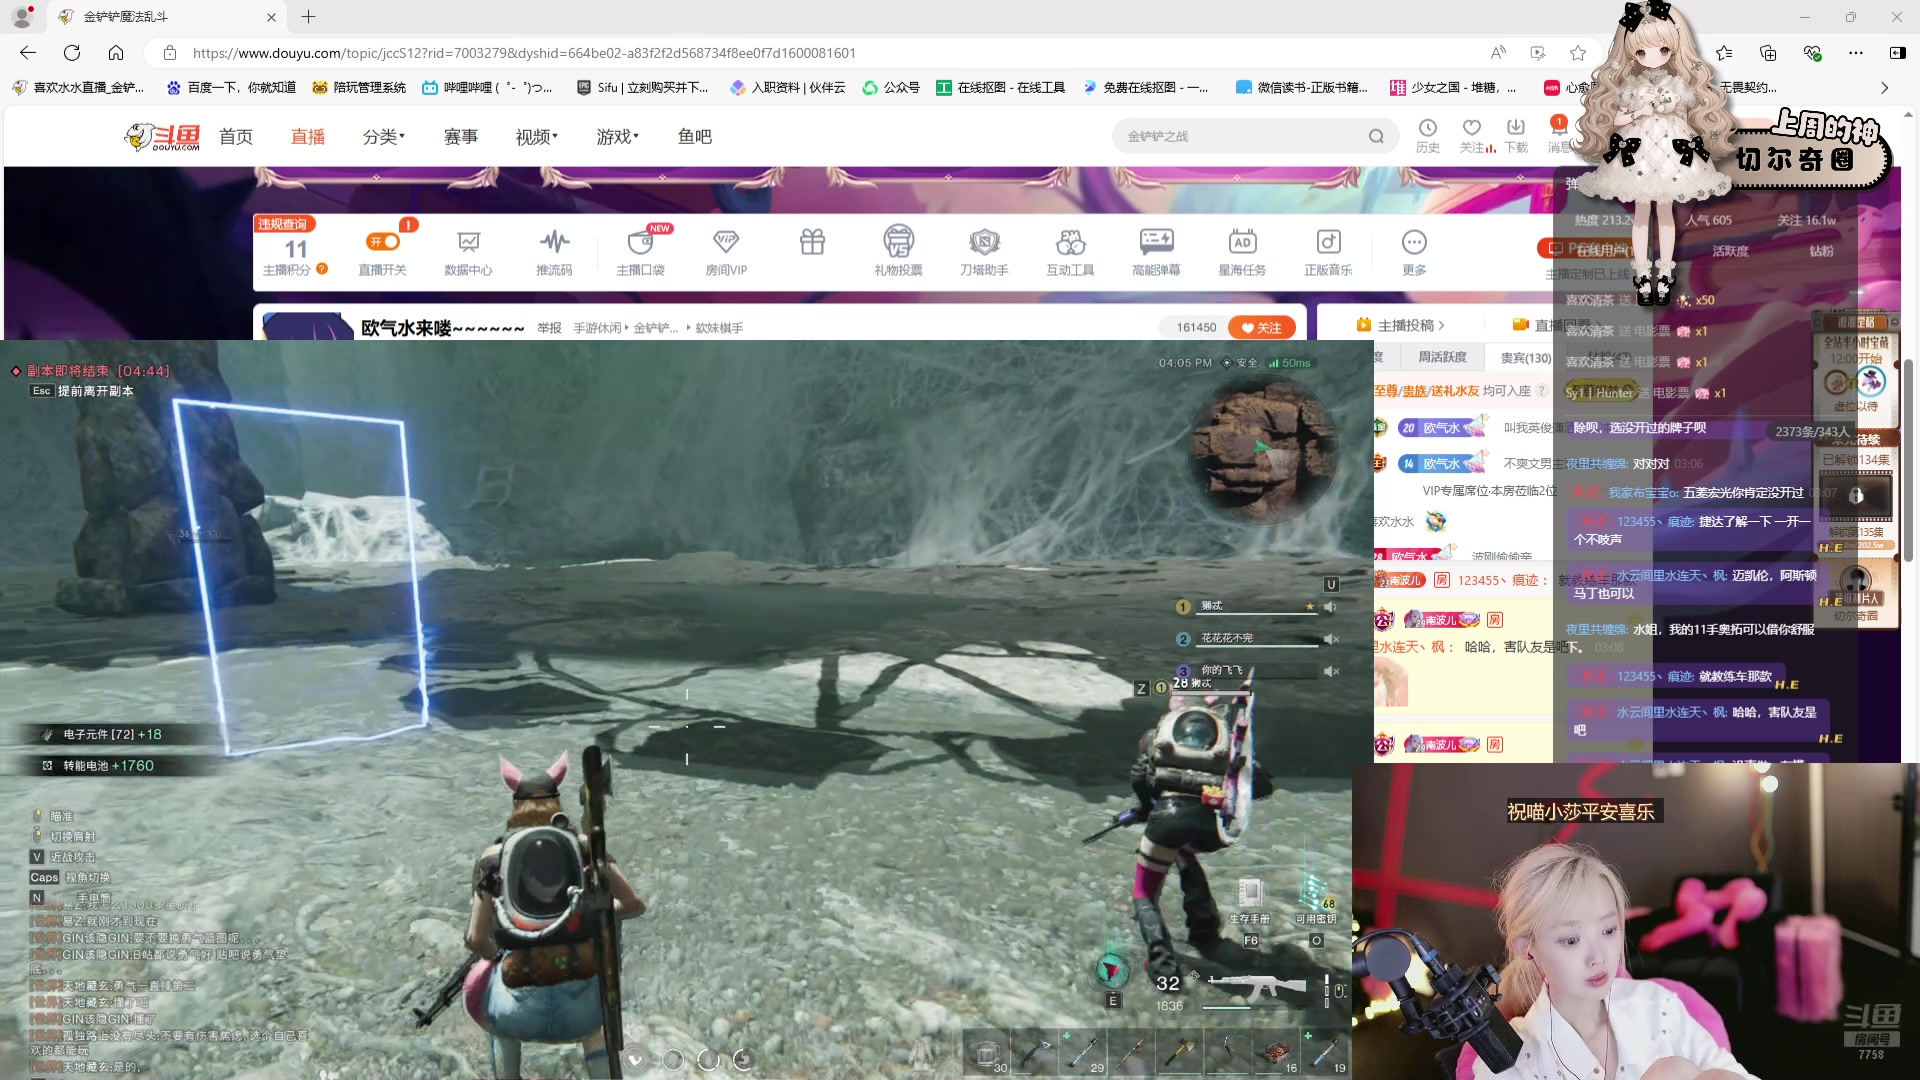Open 正版音乐 music icon

click(1328, 243)
